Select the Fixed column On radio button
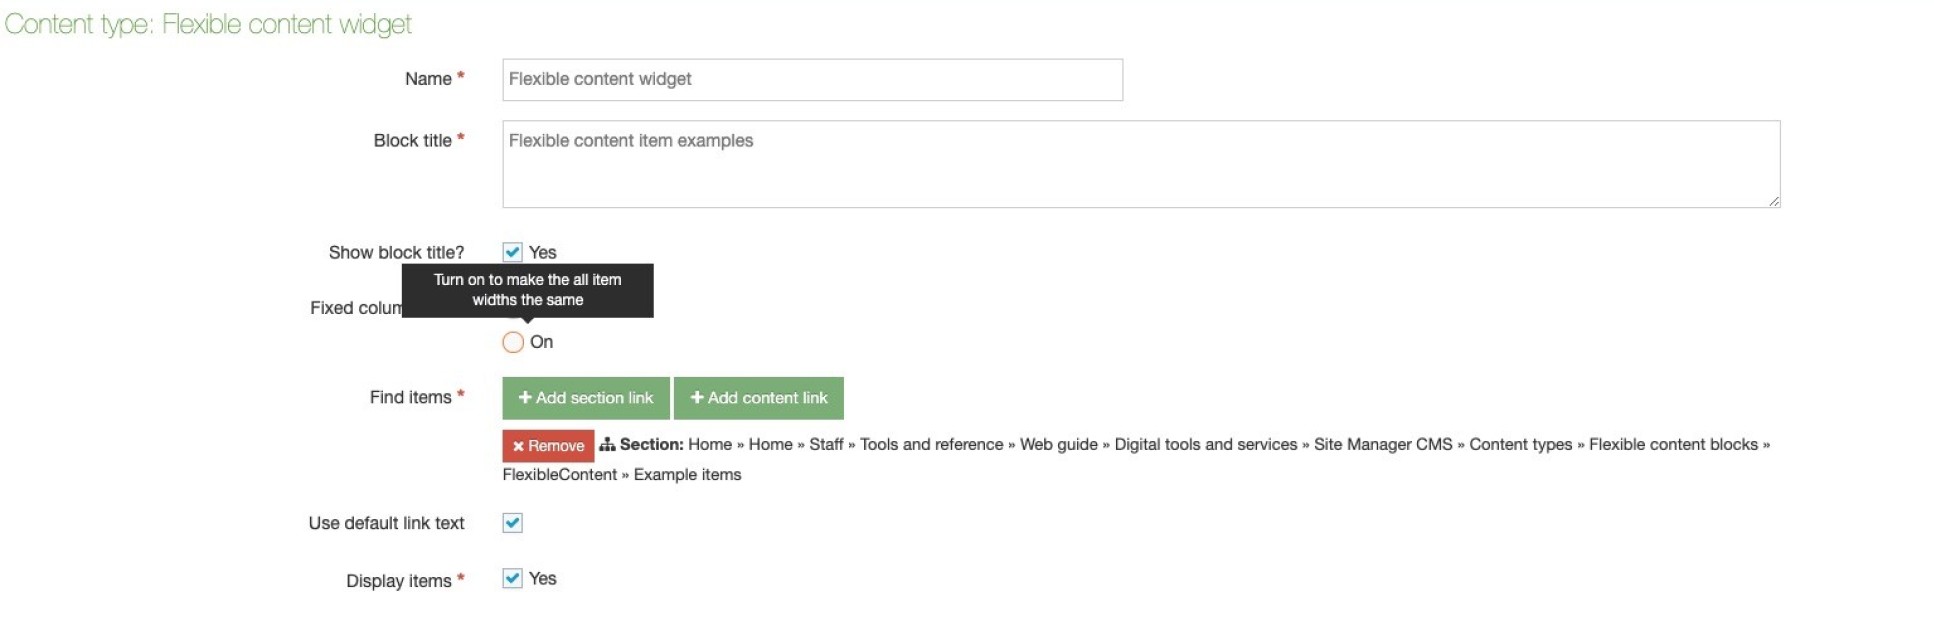Viewport: 1934px width, 626px height. coord(513,342)
